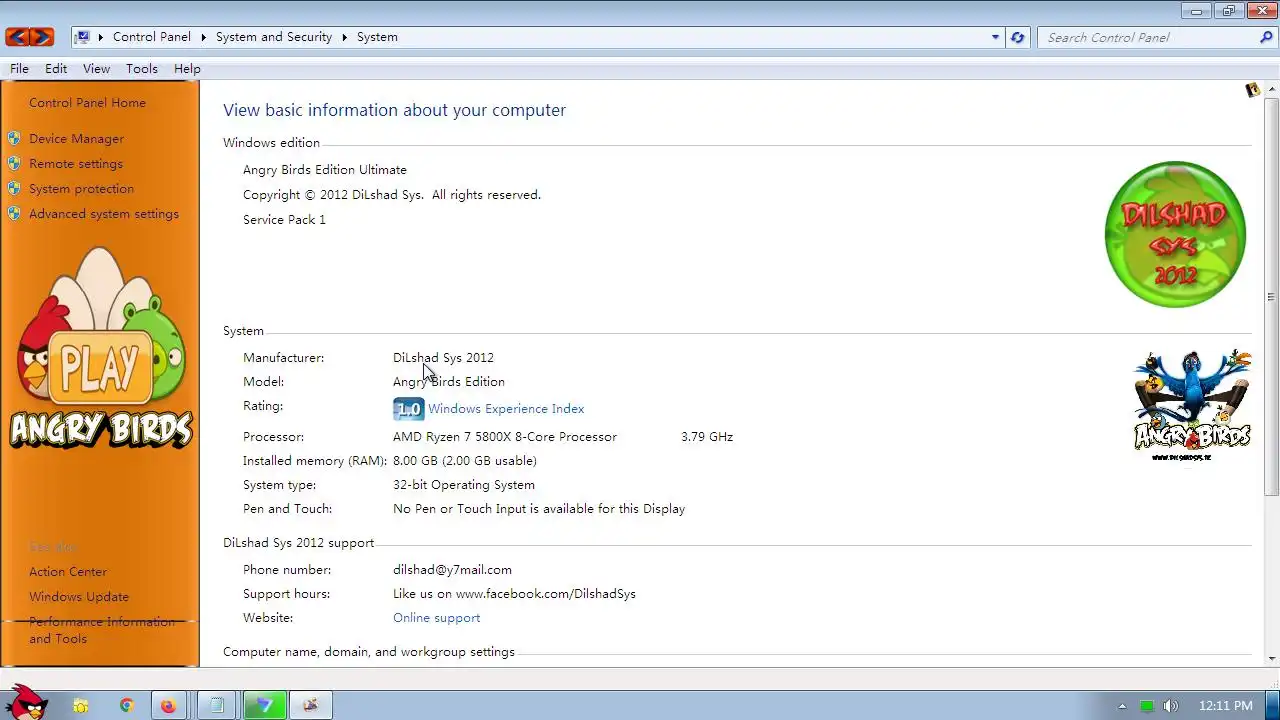1280x720 pixels.
Task: Click the shield icon beside System protection
Action: click(x=14, y=188)
